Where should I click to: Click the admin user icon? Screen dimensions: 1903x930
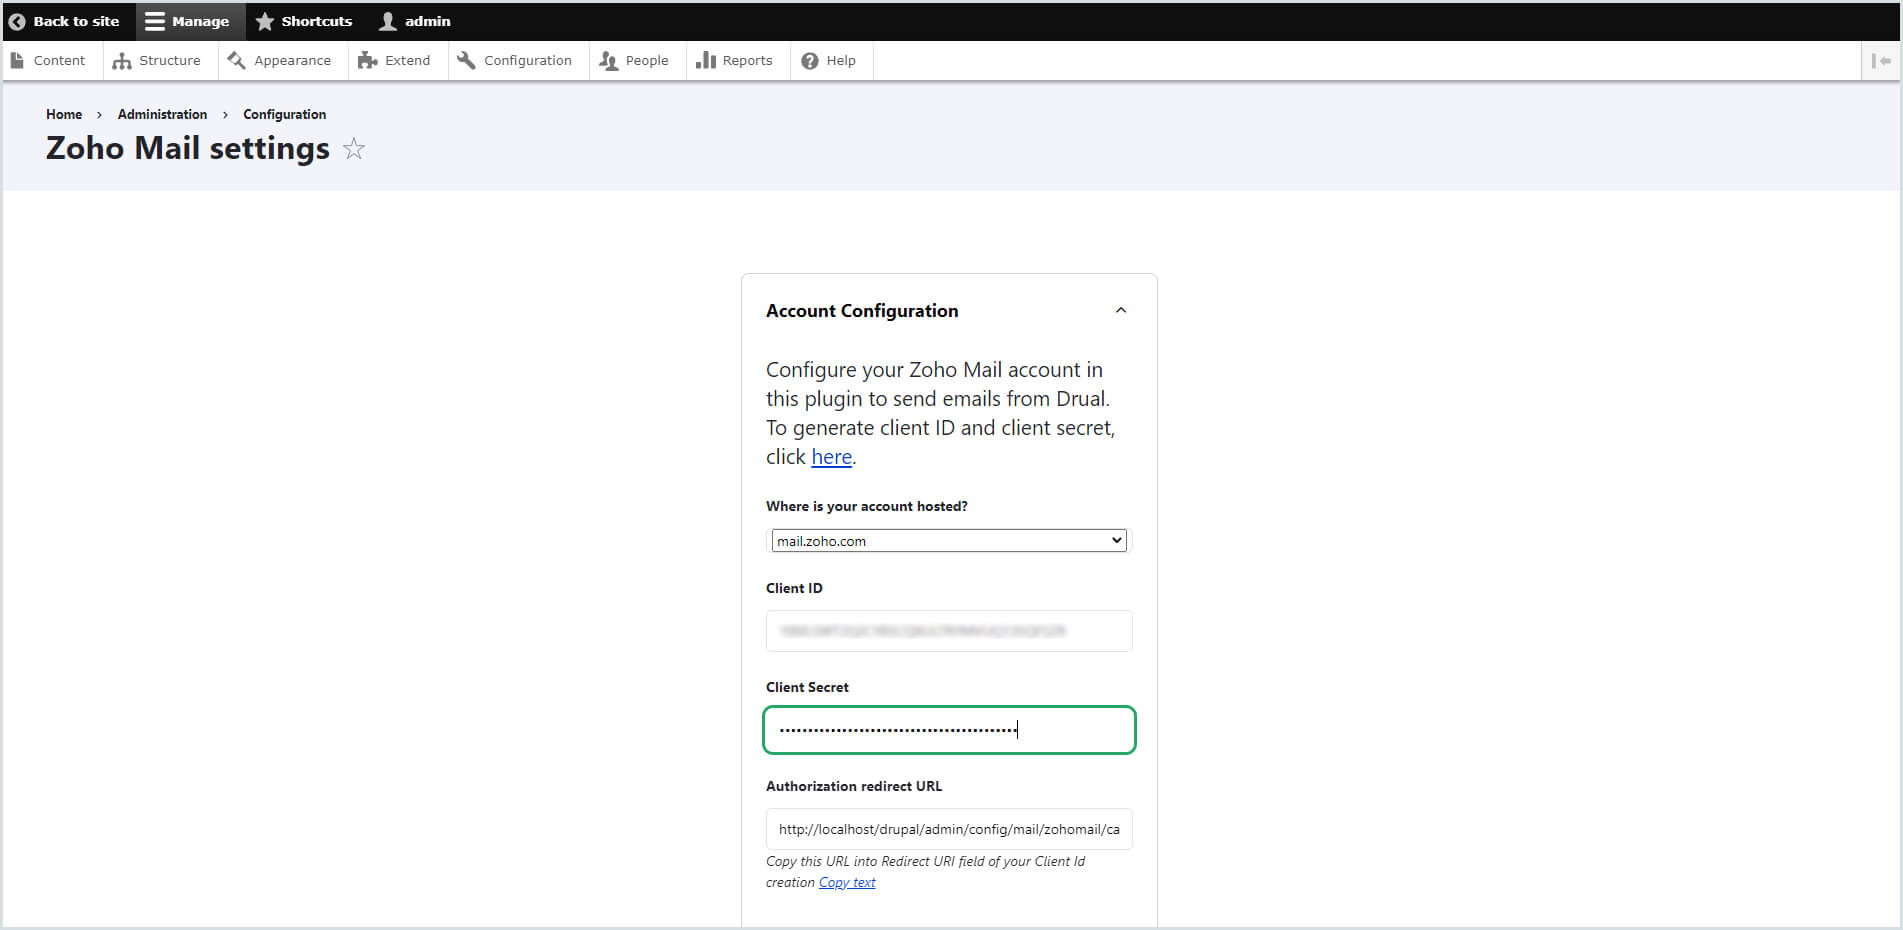[x=388, y=21]
